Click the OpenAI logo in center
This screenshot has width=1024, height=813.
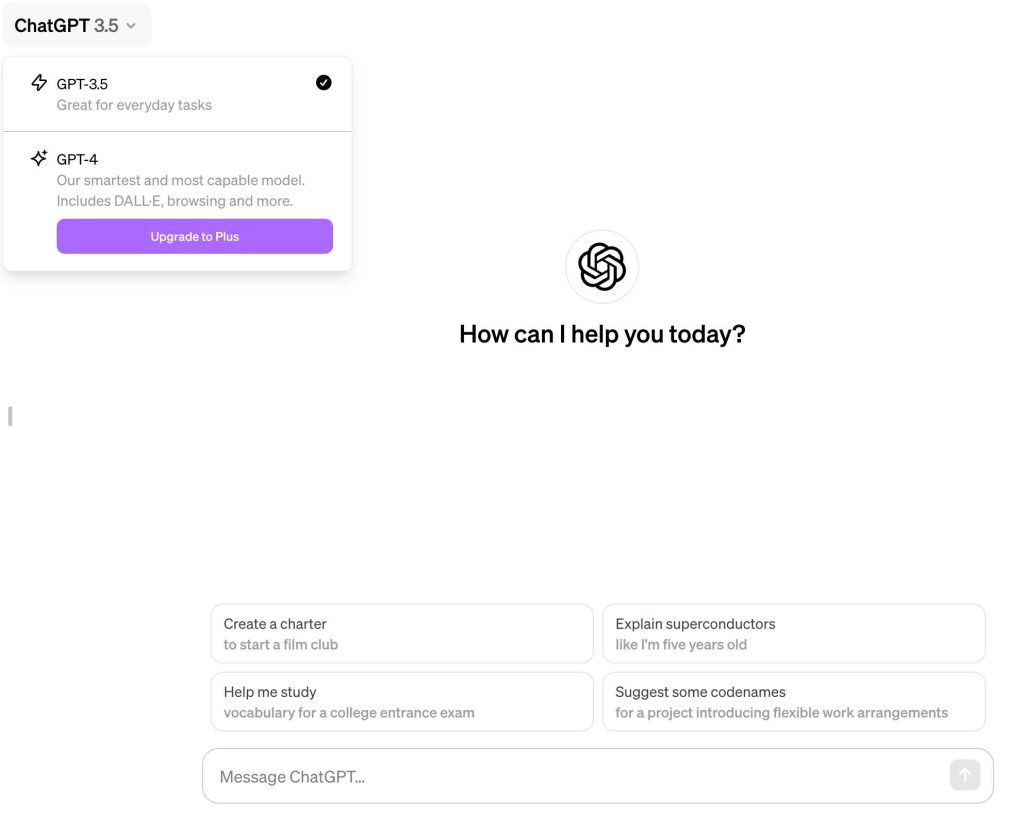tap(602, 266)
